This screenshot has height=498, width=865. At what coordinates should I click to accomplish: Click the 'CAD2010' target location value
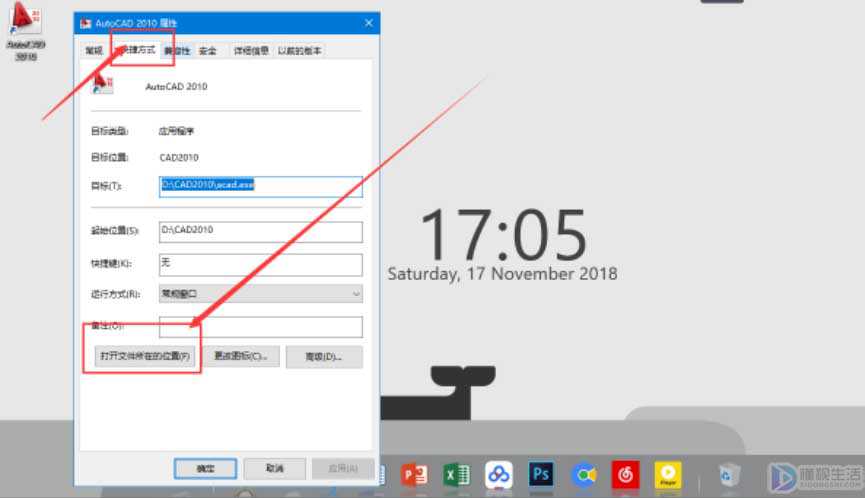point(179,158)
